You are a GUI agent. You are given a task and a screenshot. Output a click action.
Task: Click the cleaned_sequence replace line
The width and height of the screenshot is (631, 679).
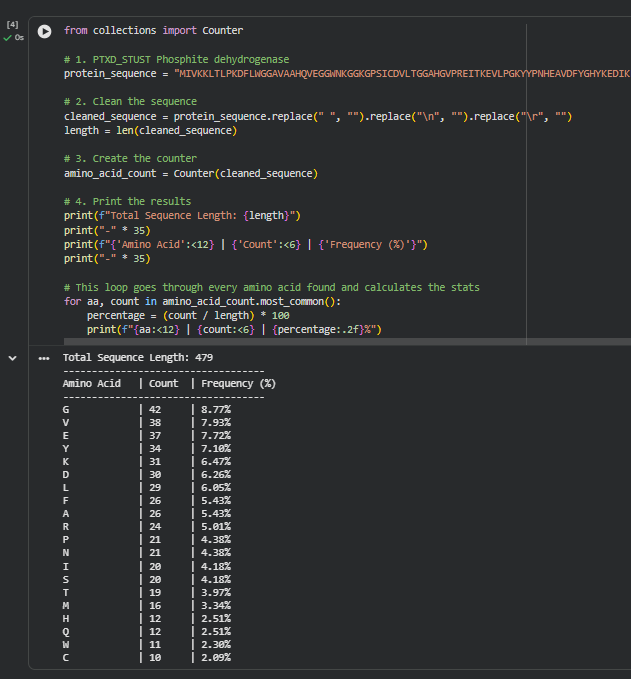click(318, 116)
